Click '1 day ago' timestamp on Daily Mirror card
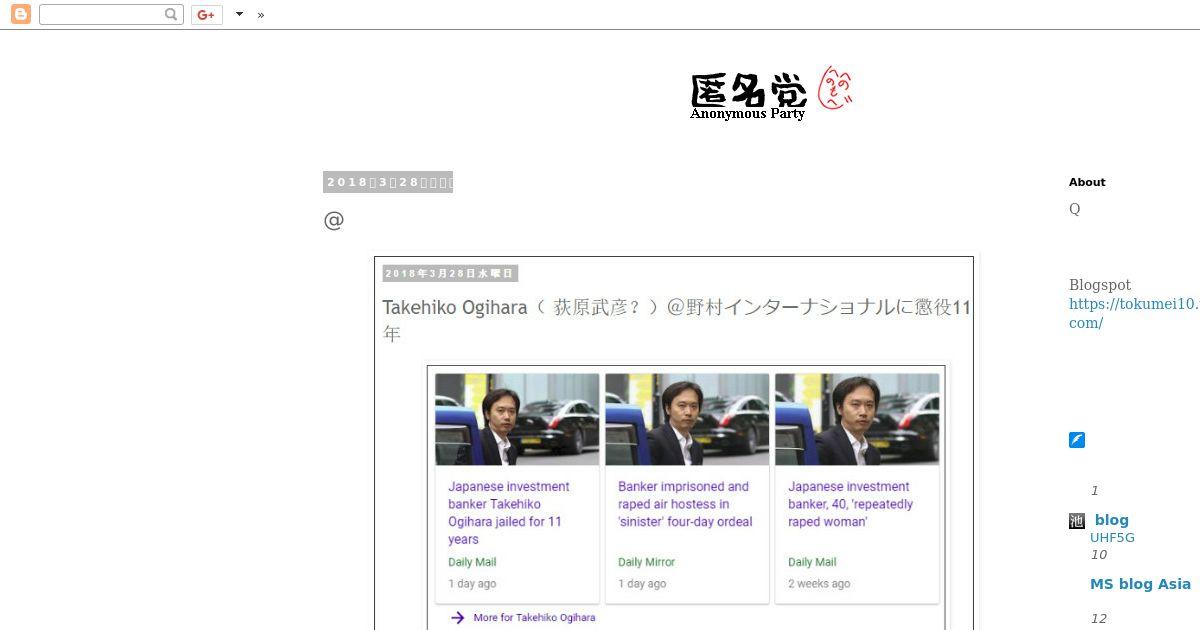This screenshot has height=630, width=1200. coord(642,584)
